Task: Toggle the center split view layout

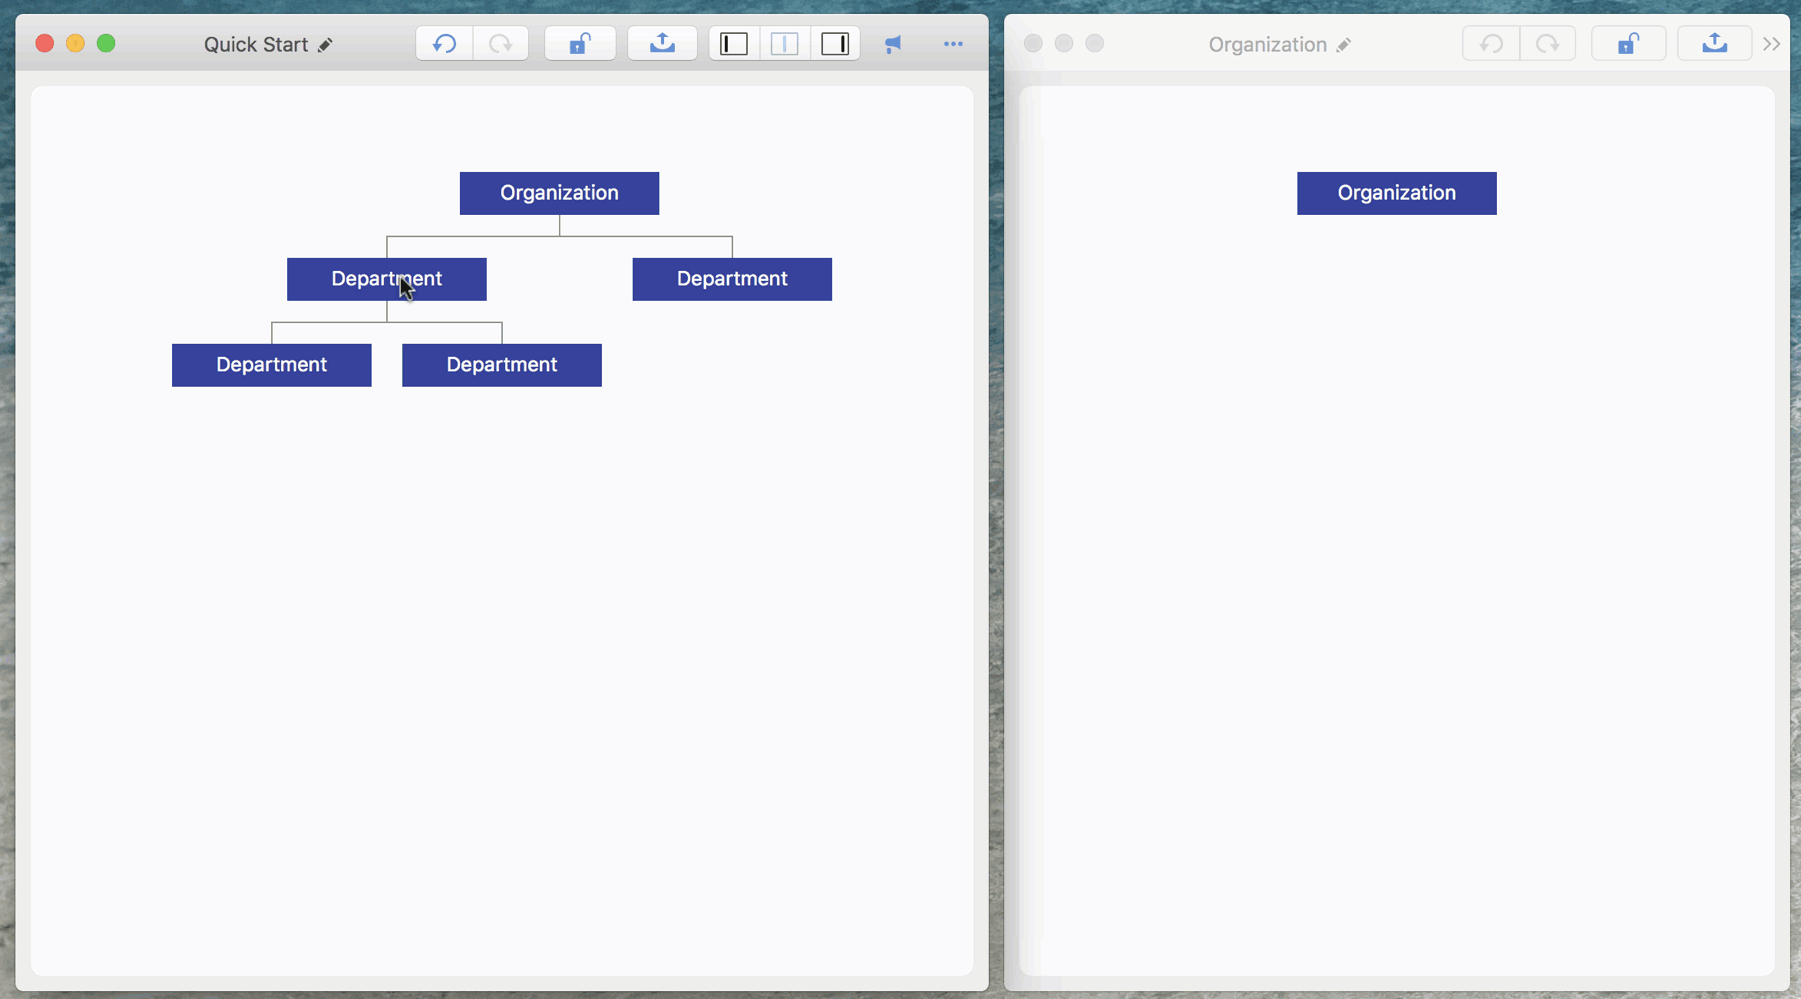Action: point(785,44)
